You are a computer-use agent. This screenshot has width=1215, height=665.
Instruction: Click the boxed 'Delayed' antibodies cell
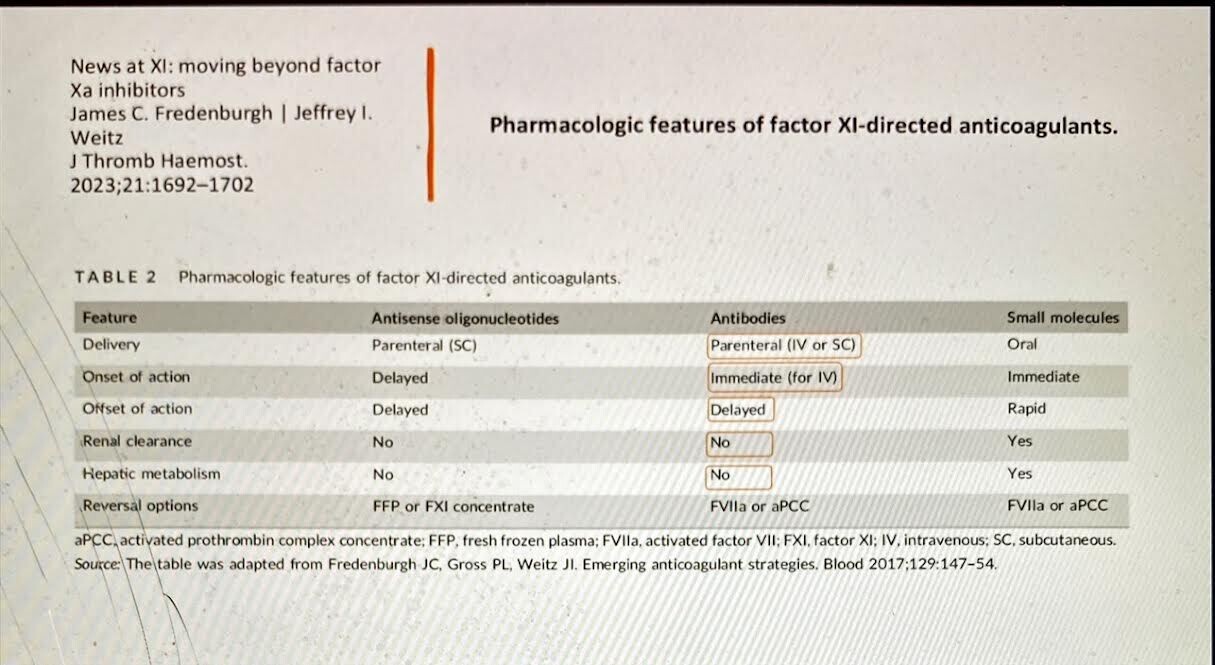(x=740, y=410)
